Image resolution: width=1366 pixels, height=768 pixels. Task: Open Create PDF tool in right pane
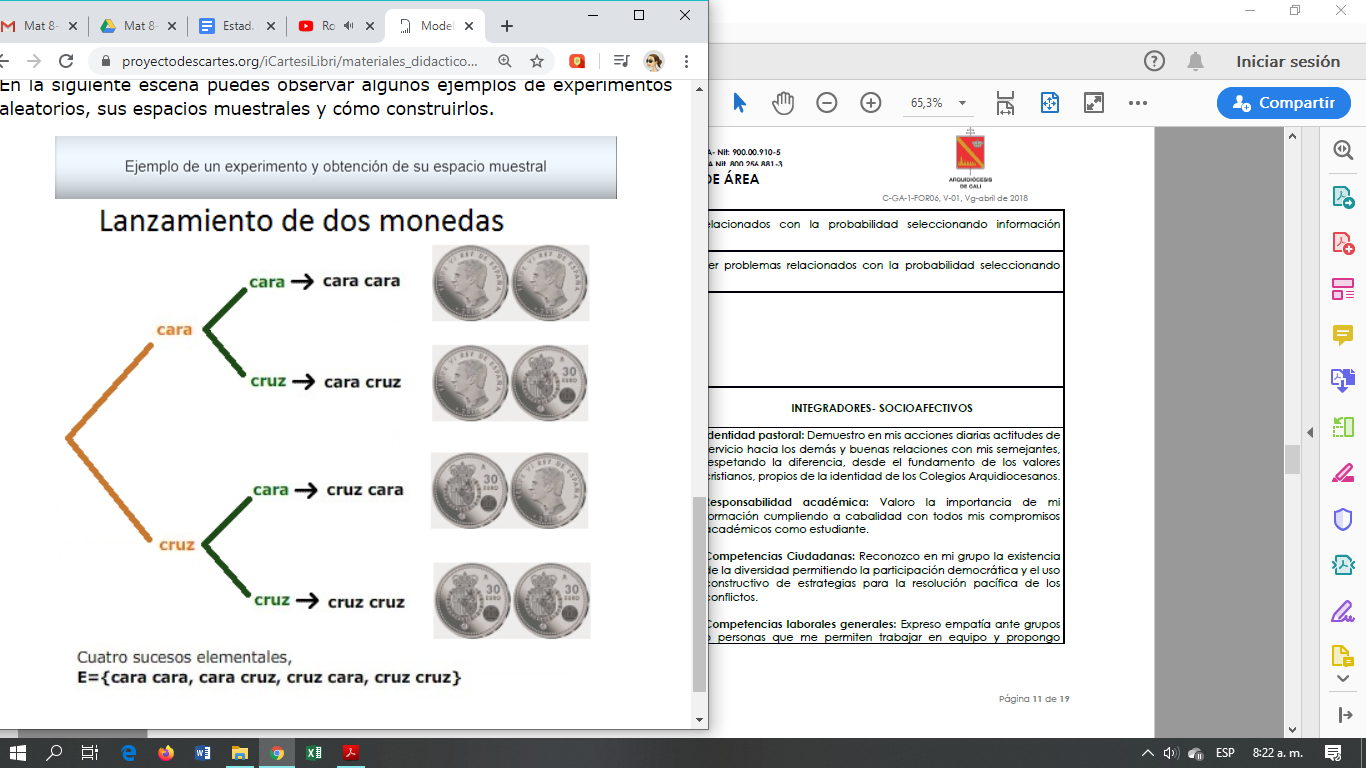click(x=1343, y=243)
